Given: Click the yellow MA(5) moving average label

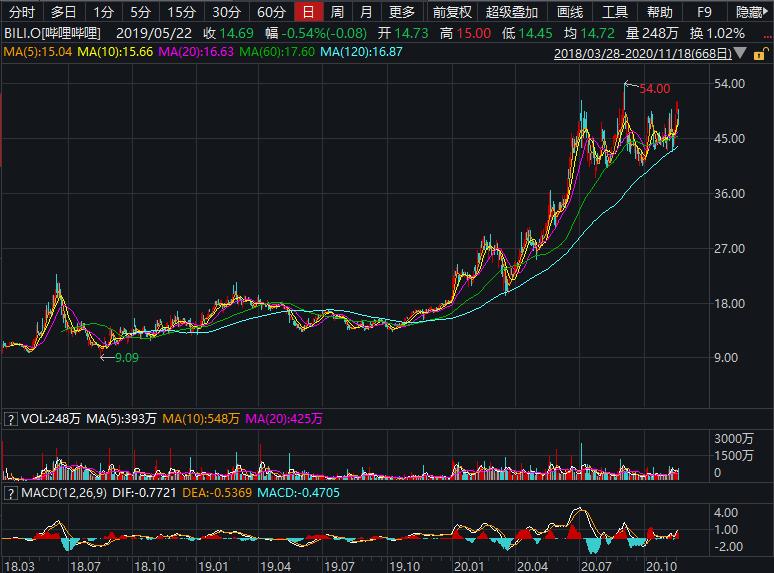Looking at the screenshot, I should click(34, 52).
